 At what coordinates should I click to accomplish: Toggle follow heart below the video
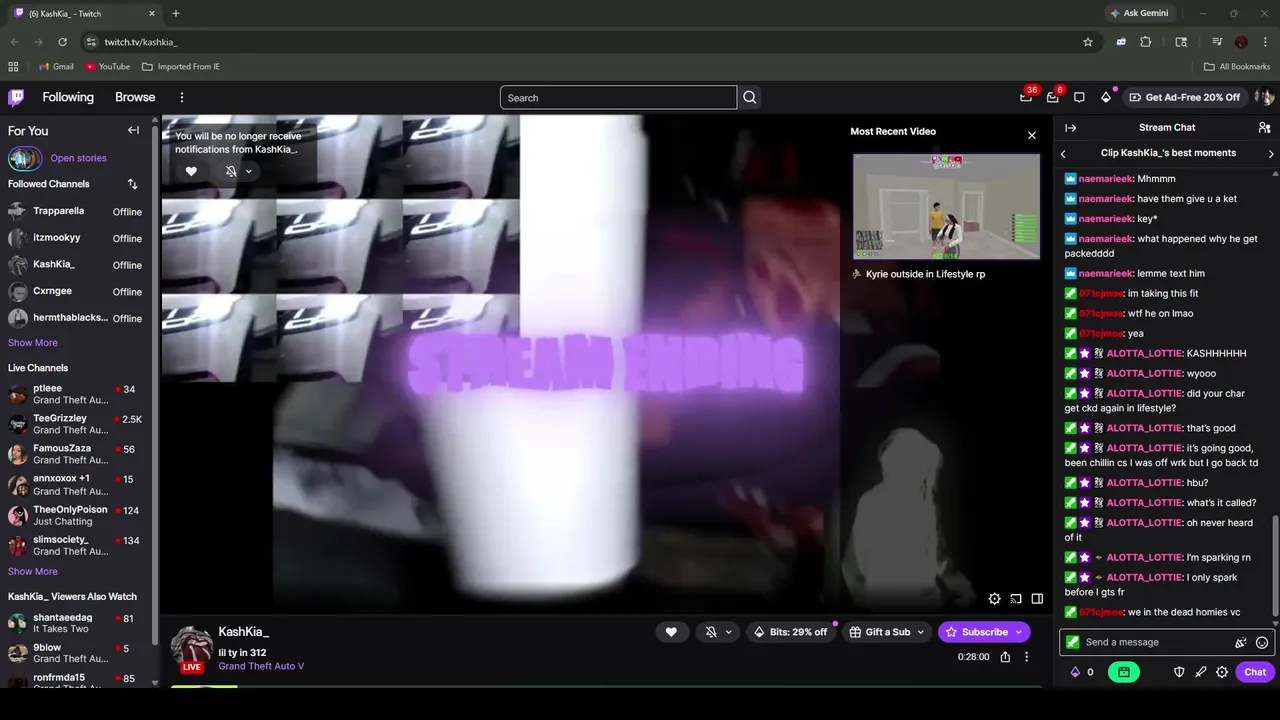tap(671, 632)
